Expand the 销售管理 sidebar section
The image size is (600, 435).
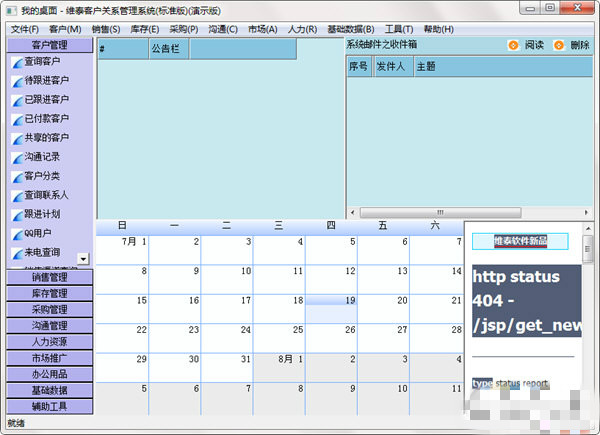[50, 277]
